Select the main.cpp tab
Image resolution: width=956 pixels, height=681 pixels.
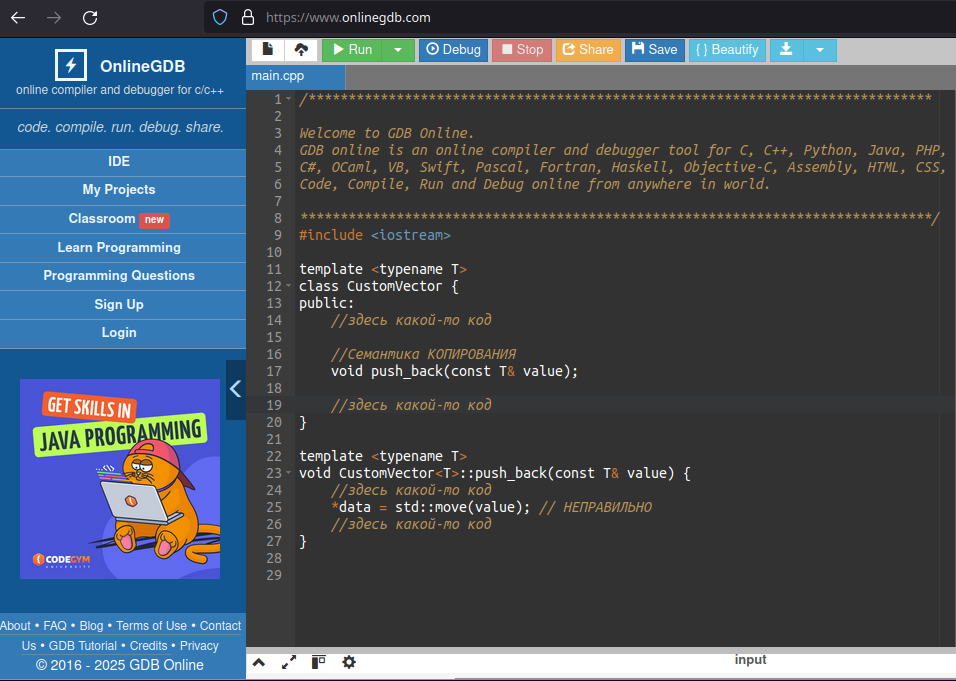pyautogui.click(x=296, y=76)
